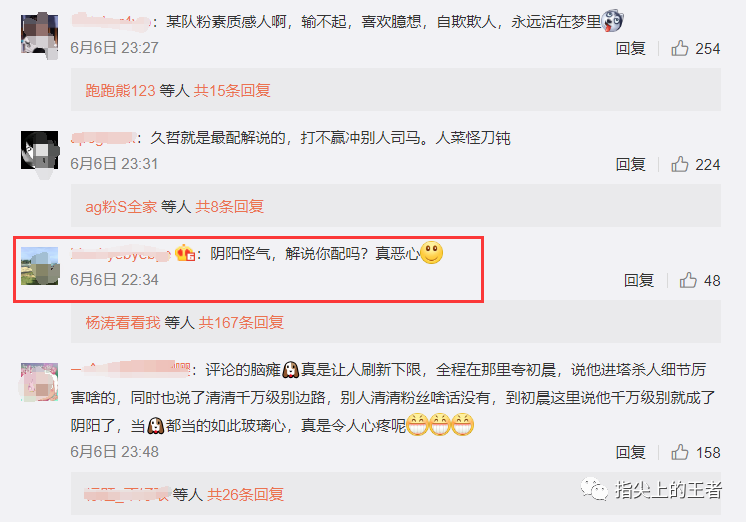Click the husky emoji in first comment

[x=612, y=21]
